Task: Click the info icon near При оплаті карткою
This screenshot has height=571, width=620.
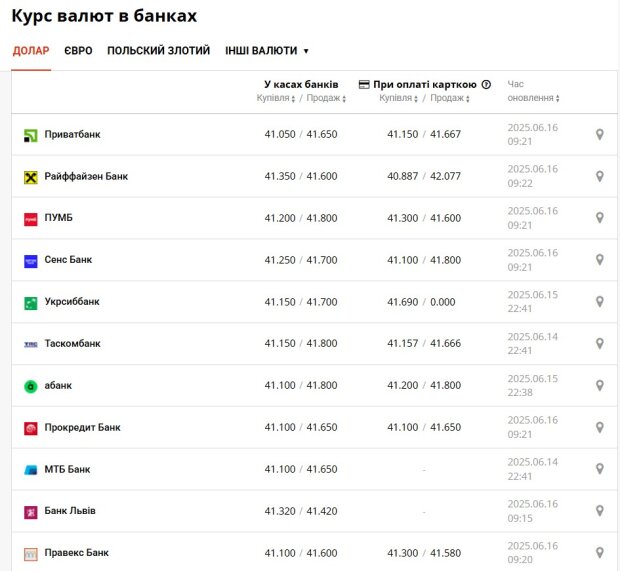Action: (486, 84)
